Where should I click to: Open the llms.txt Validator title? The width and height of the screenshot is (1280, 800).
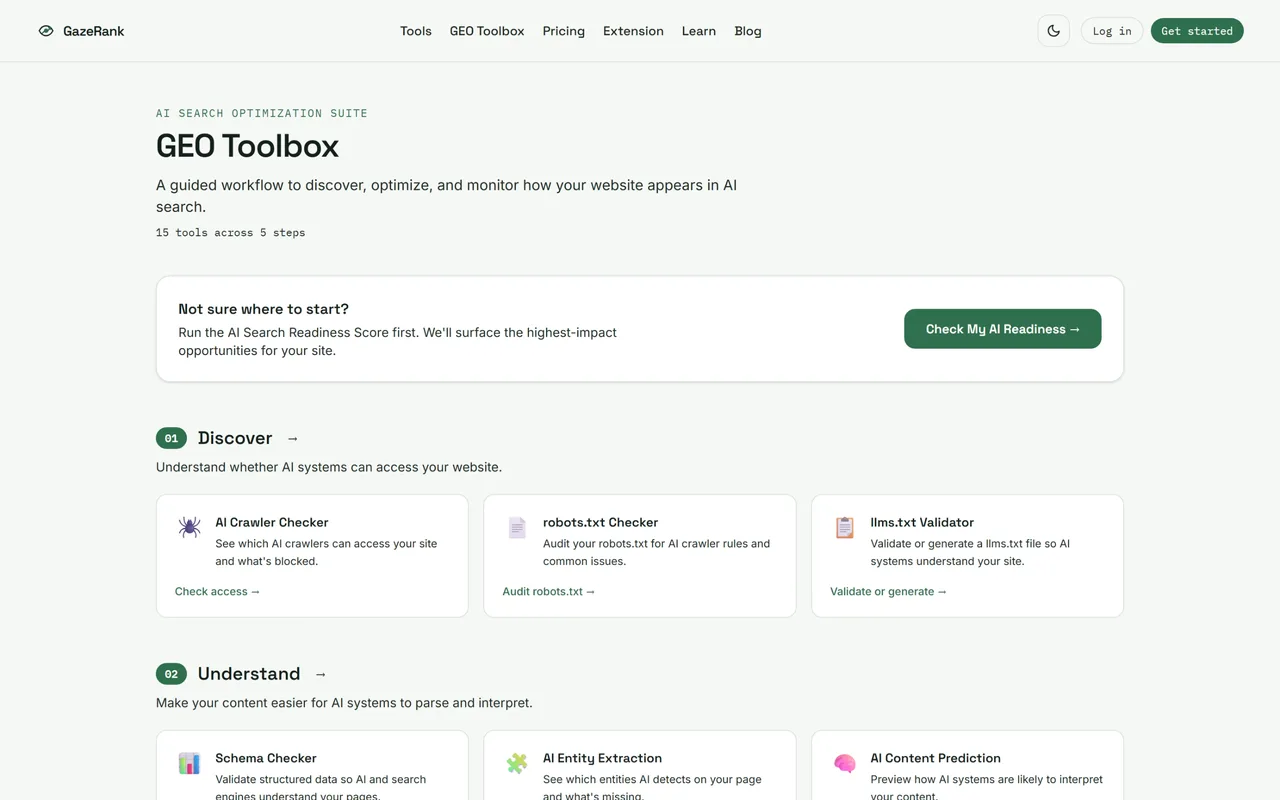(x=922, y=522)
